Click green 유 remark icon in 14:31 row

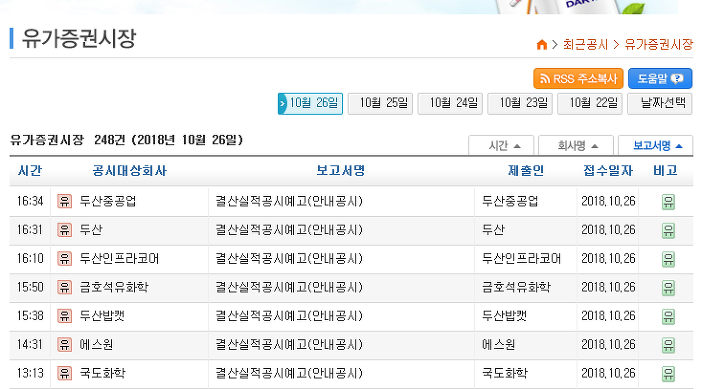pyautogui.click(x=668, y=345)
